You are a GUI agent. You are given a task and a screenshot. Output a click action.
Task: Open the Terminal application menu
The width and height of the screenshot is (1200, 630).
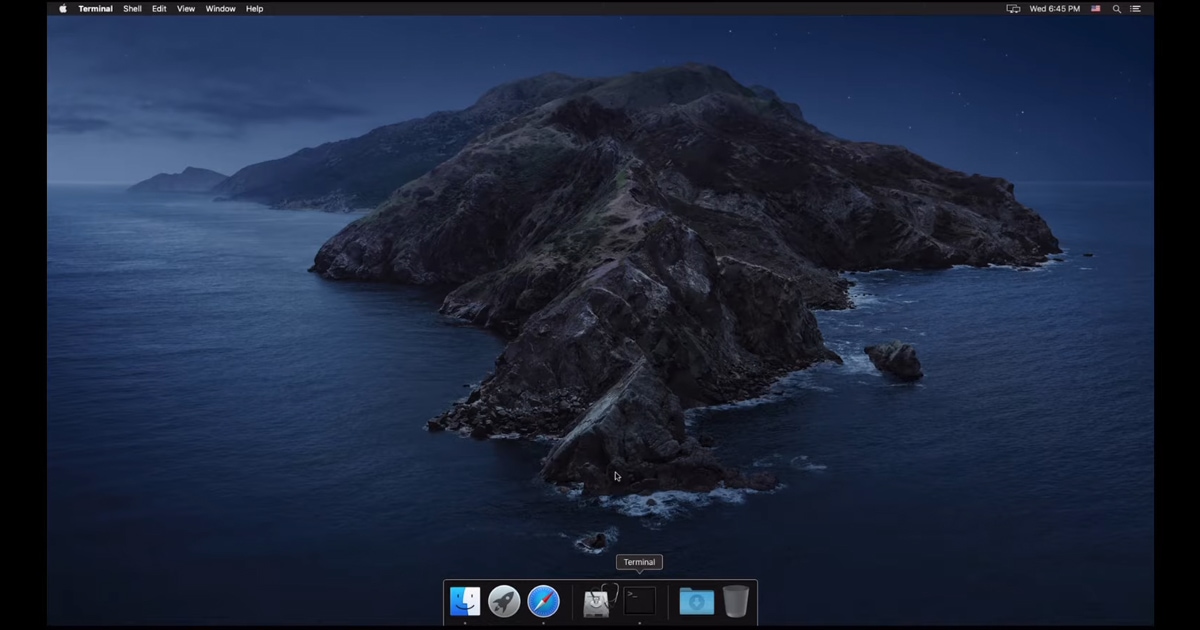(x=96, y=9)
